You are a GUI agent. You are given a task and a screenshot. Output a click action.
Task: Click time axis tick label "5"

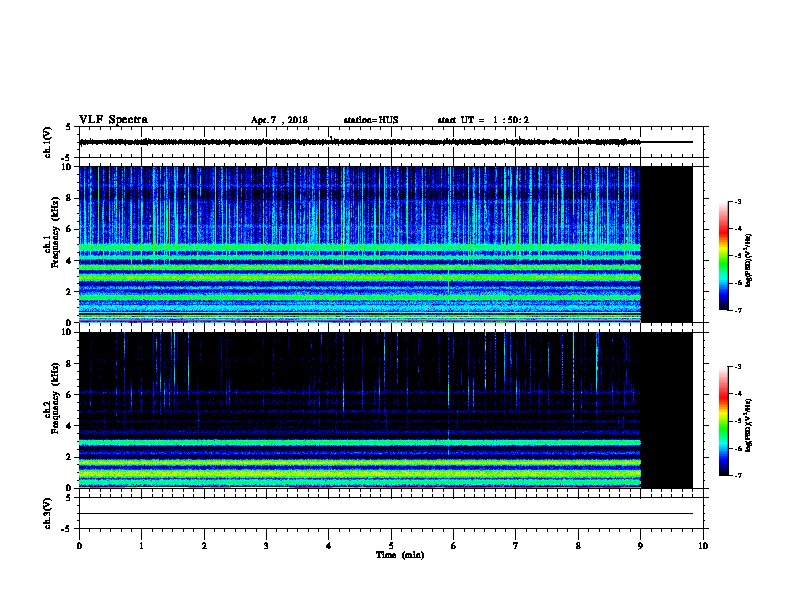[391, 545]
